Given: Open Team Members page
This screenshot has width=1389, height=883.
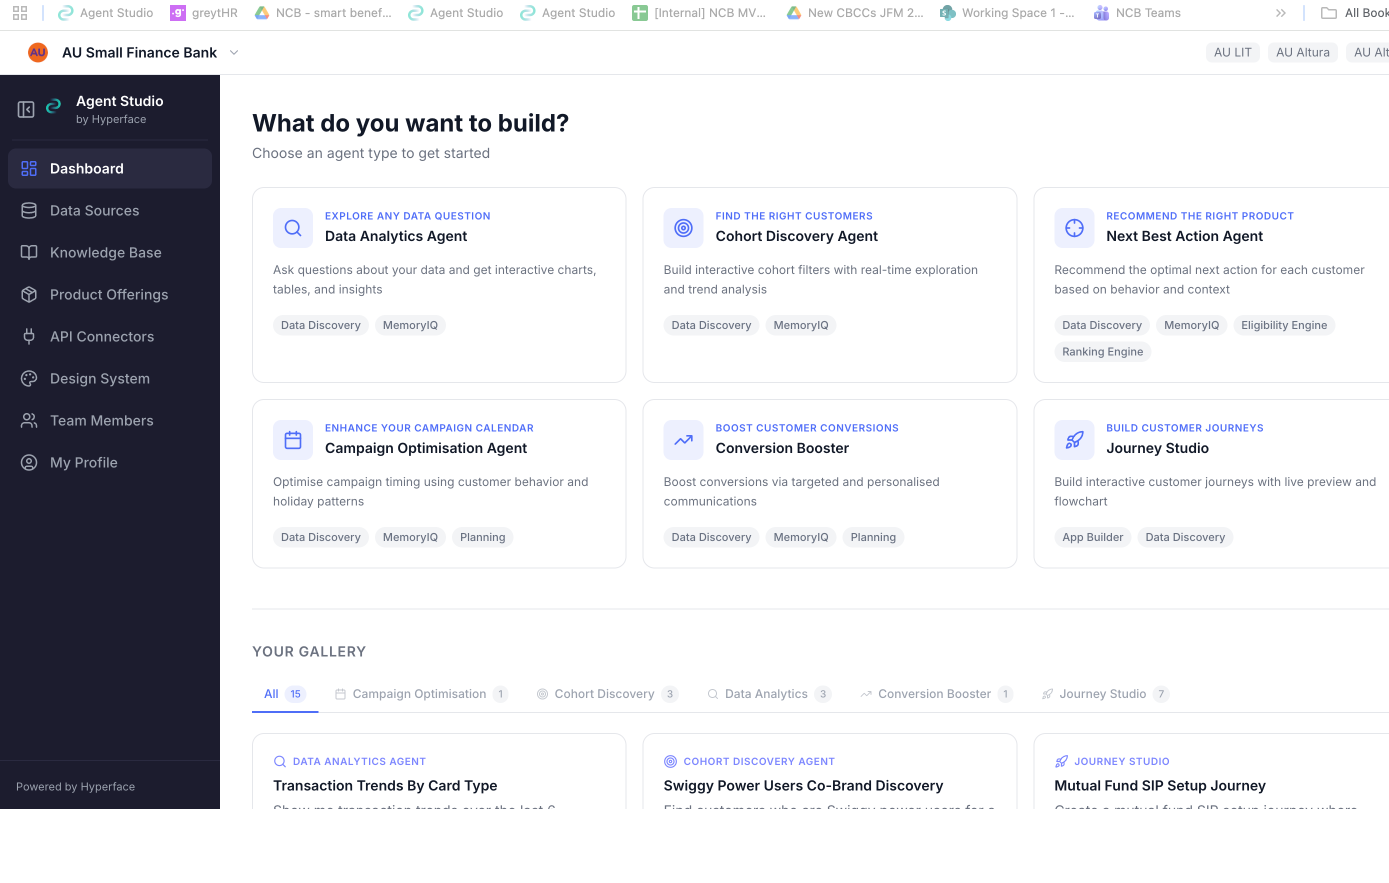Looking at the screenshot, I should tap(110, 420).
